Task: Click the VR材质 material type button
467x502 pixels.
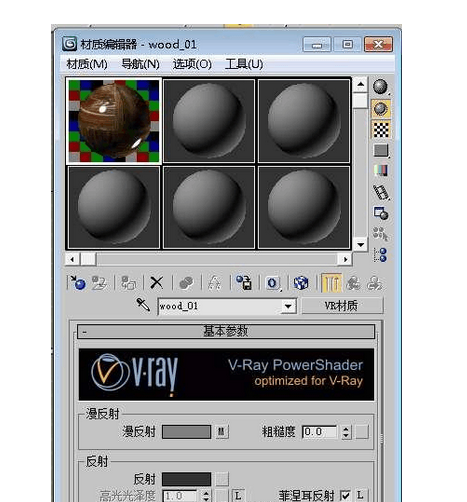Action: coord(342,306)
